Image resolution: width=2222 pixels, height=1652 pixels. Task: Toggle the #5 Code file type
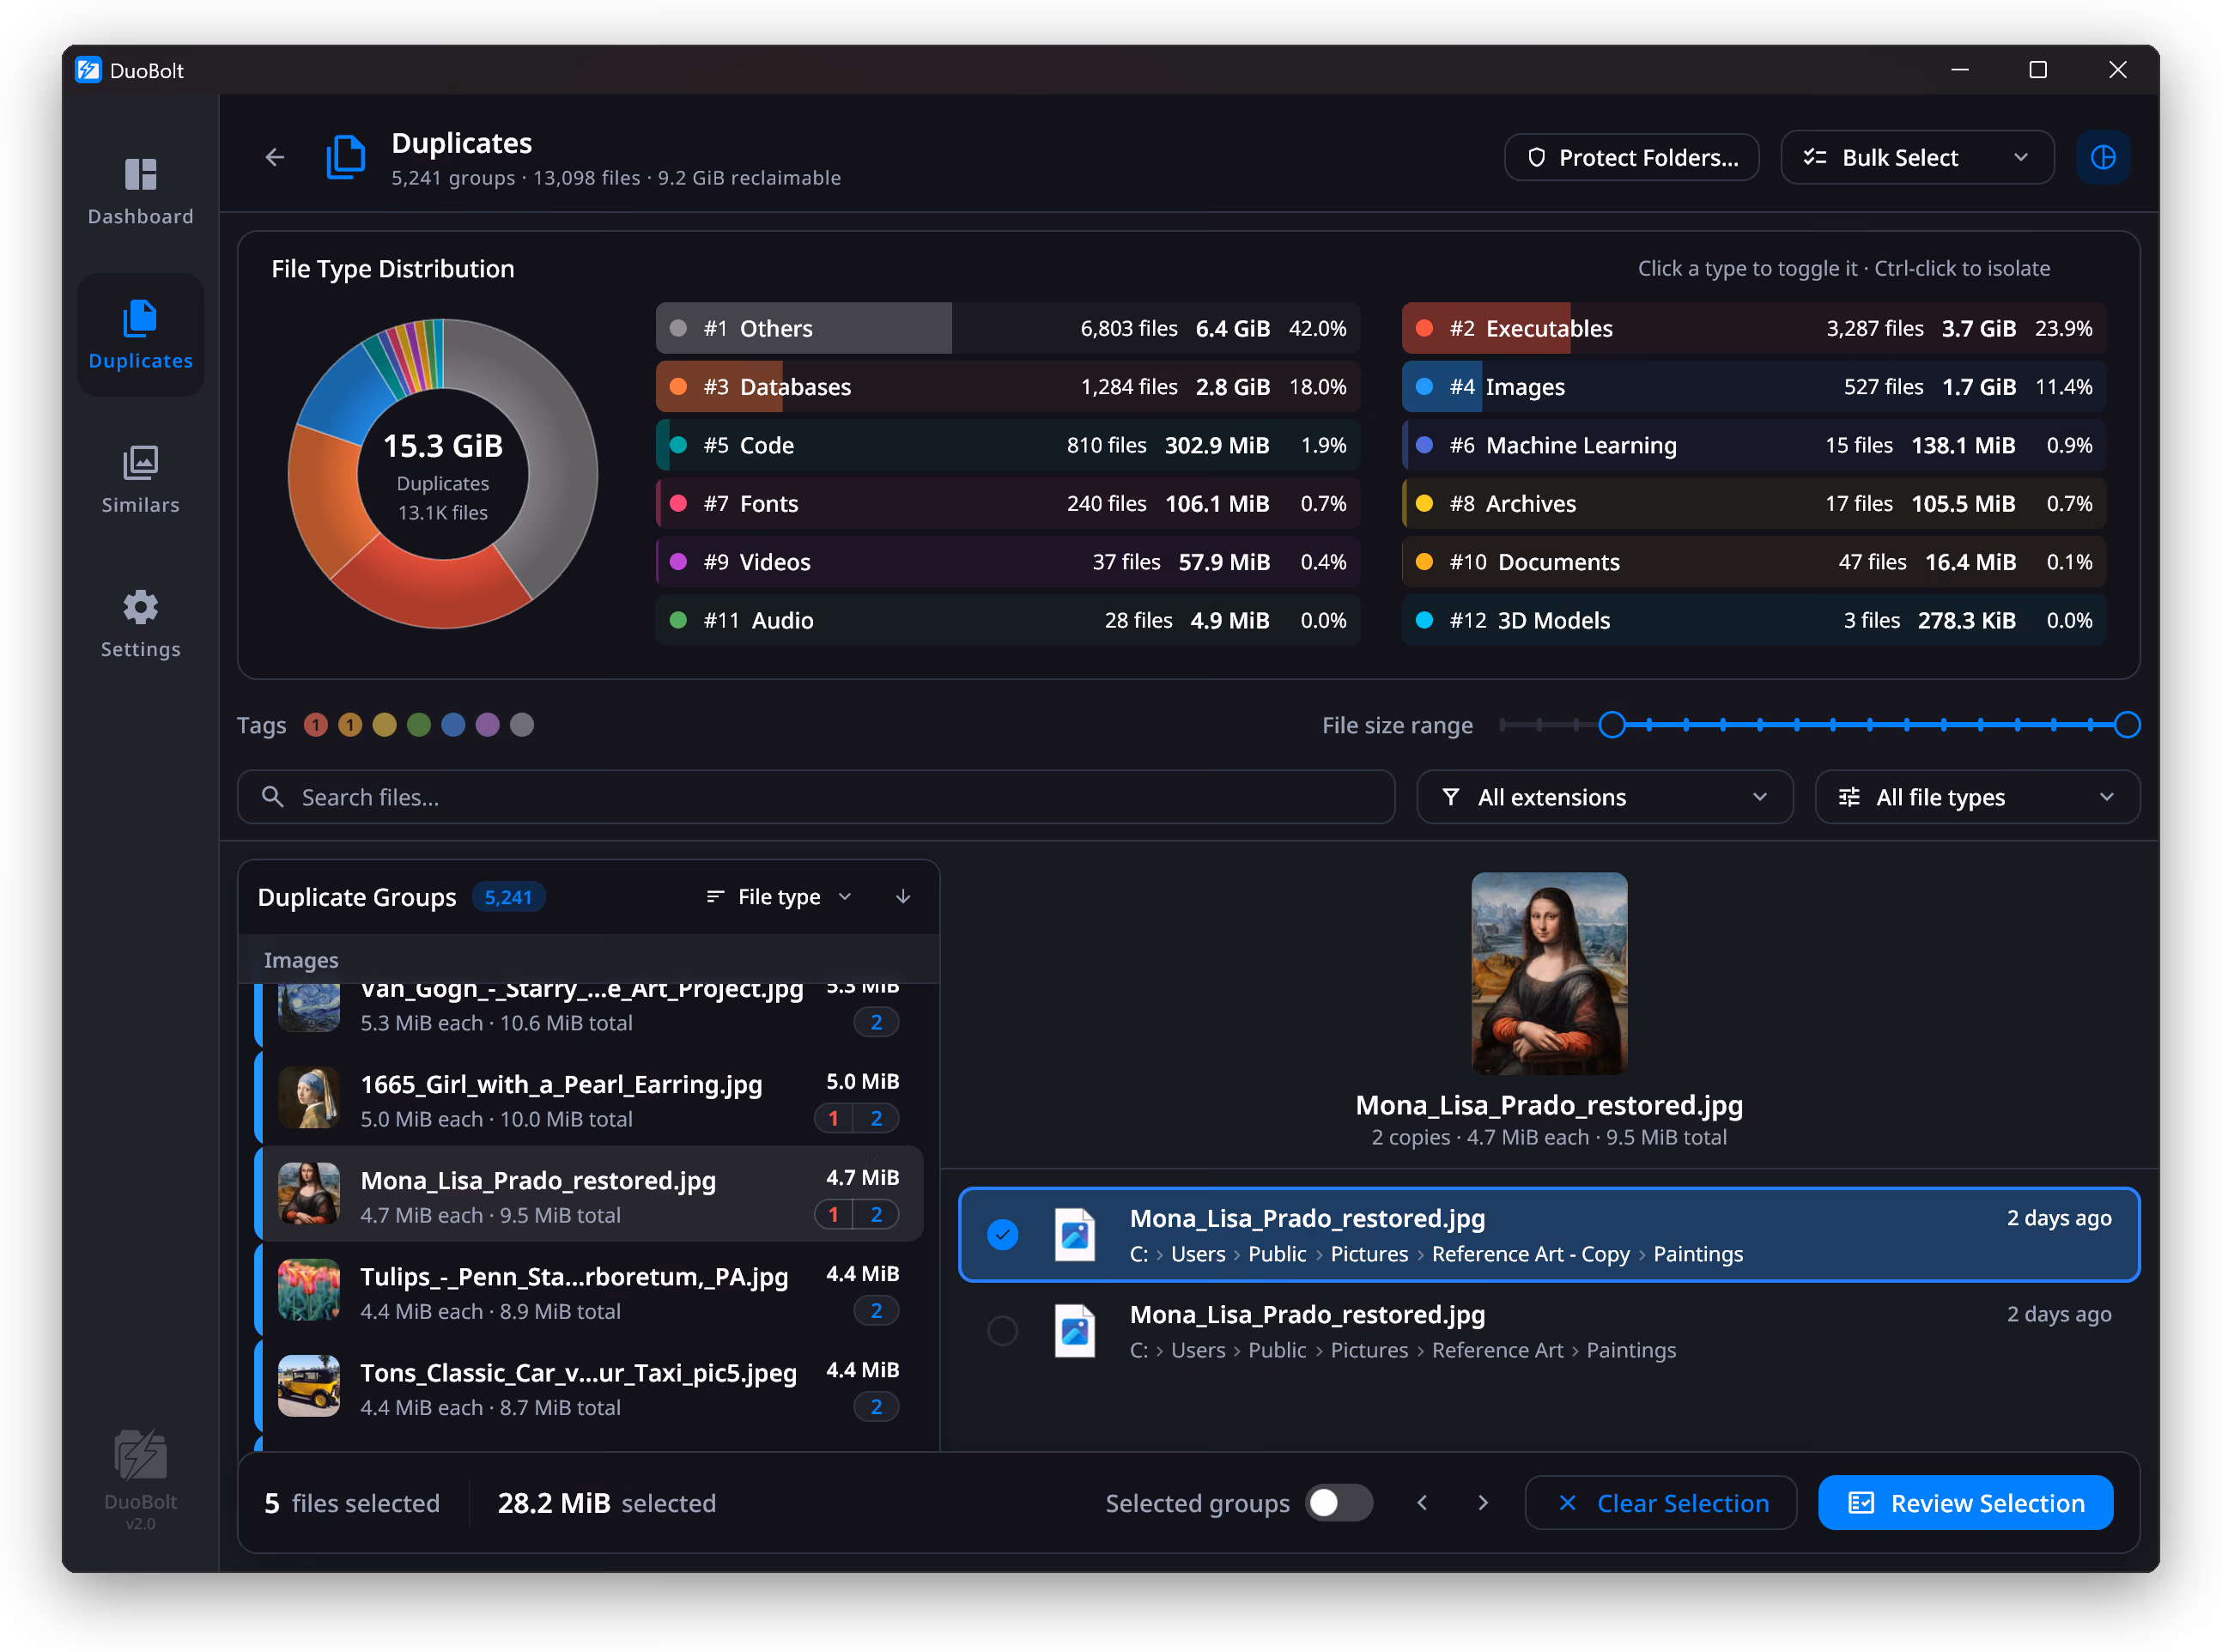(x=1007, y=445)
